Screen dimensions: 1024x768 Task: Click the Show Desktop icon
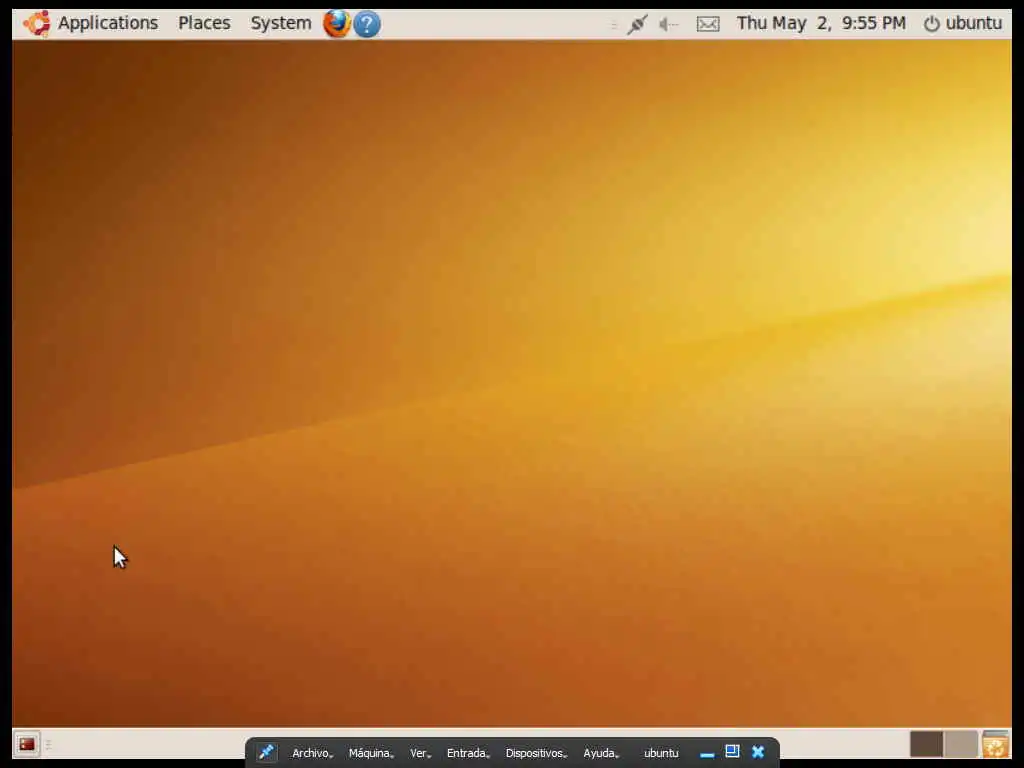(x=27, y=744)
